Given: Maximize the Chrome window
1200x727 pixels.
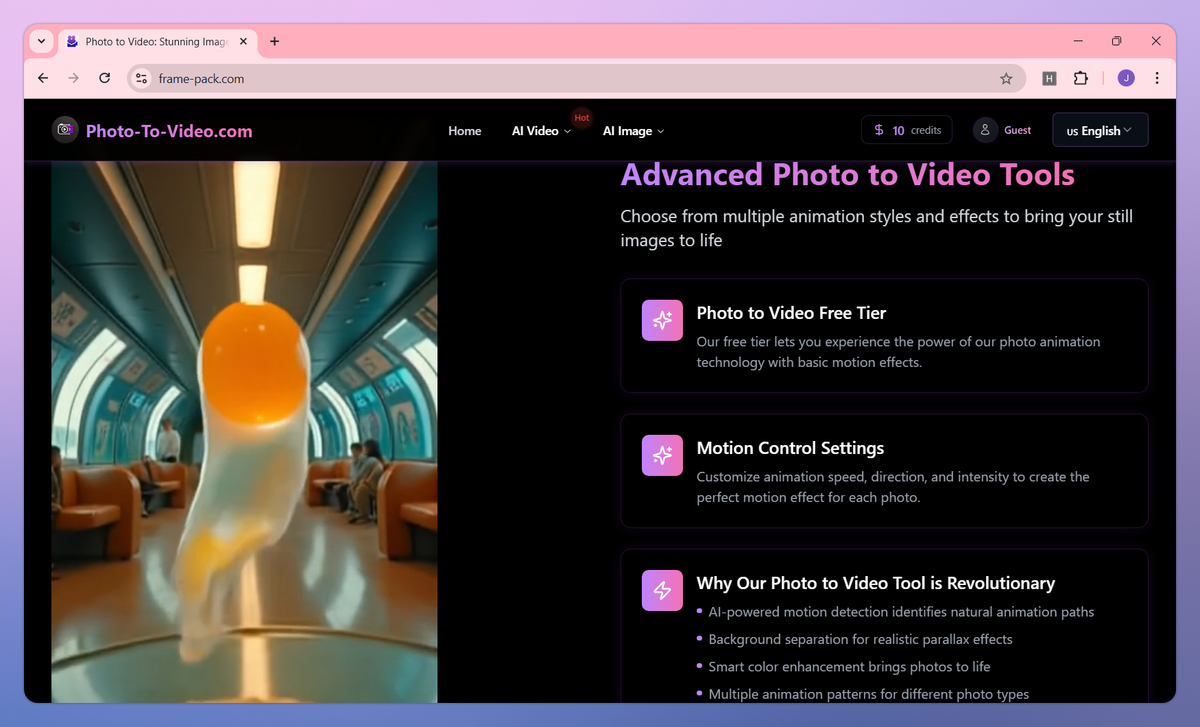Looking at the screenshot, I should (x=1117, y=41).
